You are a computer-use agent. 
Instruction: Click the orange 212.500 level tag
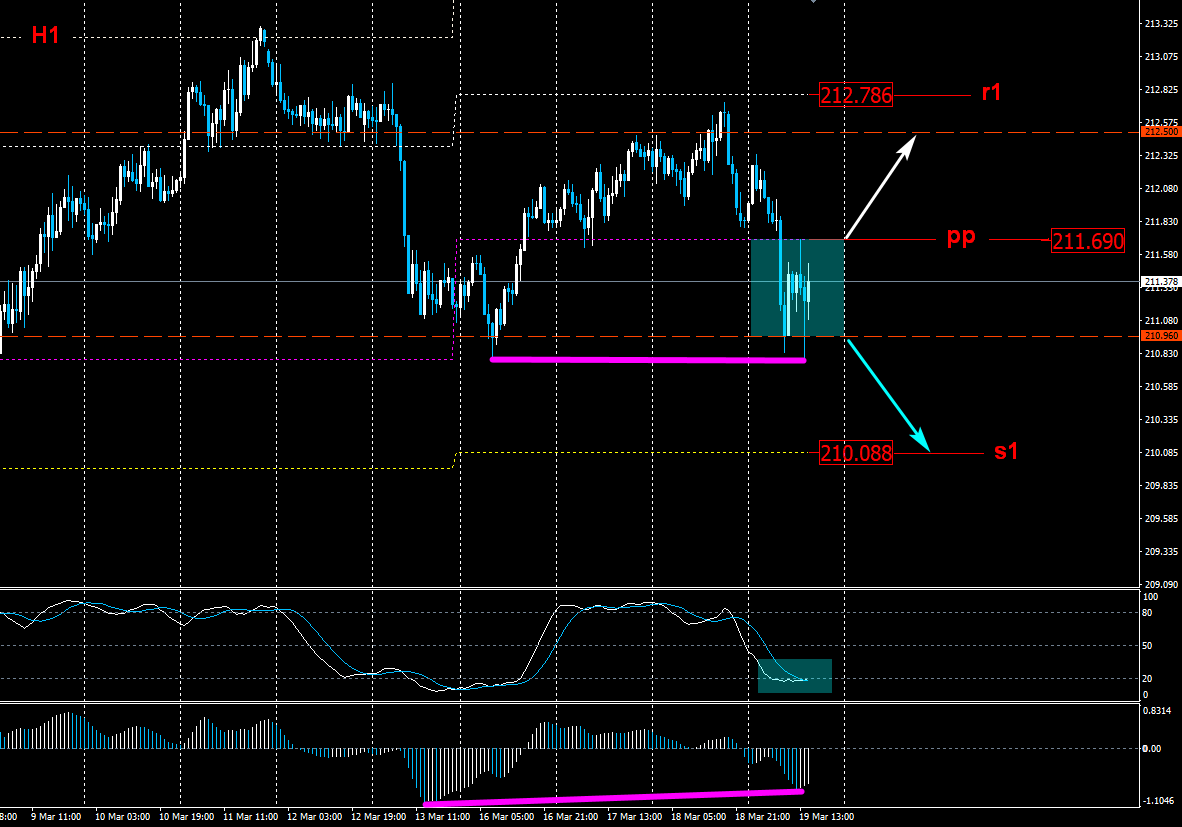1161,132
